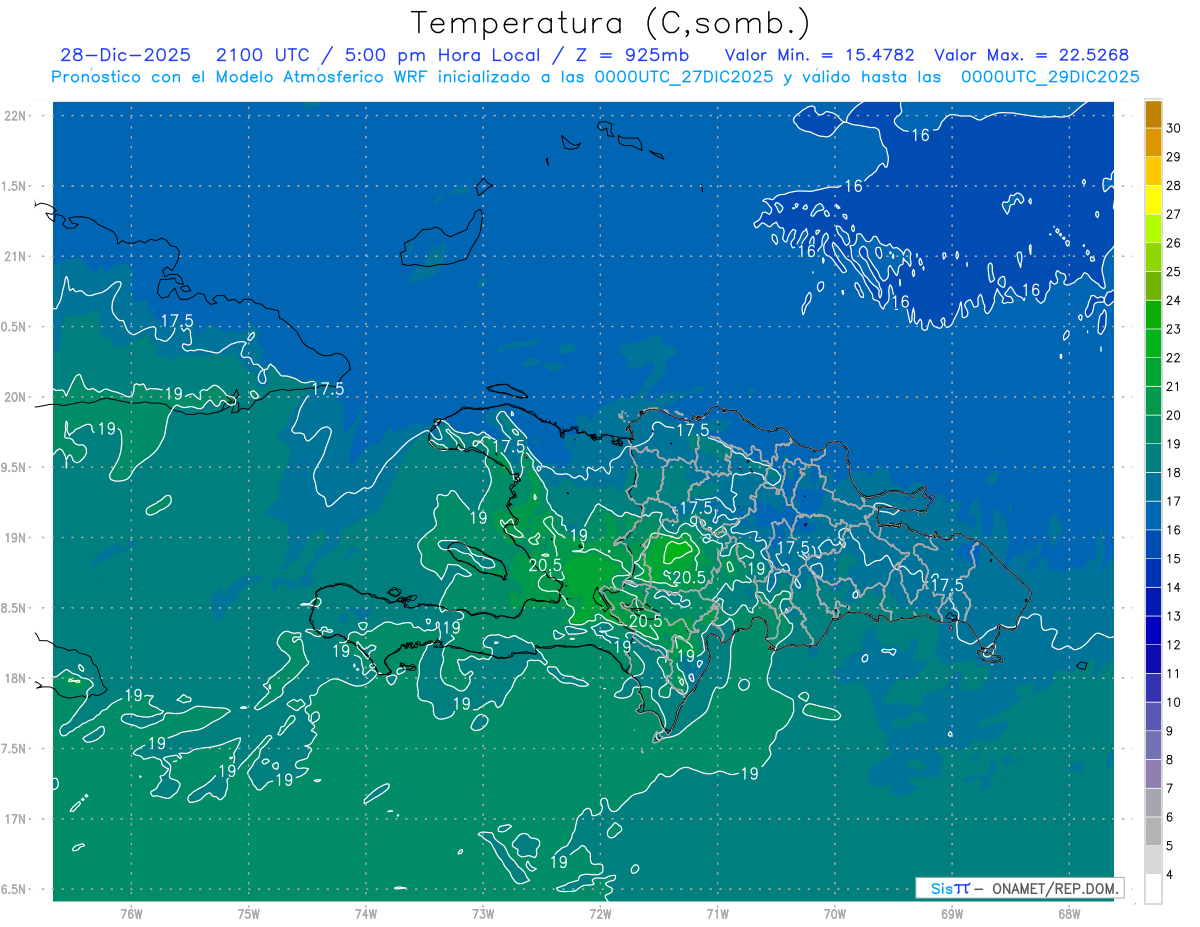This screenshot has height=927, width=1200.
Task: Select the yellow colorbar swatch between 27 and 28
Action: click(1153, 200)
